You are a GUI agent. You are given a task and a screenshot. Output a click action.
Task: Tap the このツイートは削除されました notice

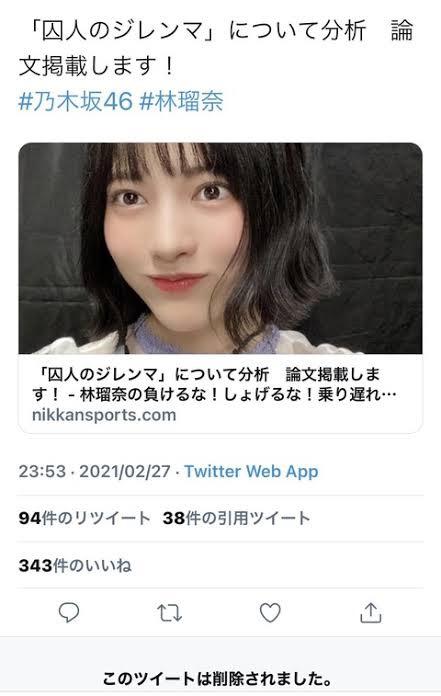point(217,679)
